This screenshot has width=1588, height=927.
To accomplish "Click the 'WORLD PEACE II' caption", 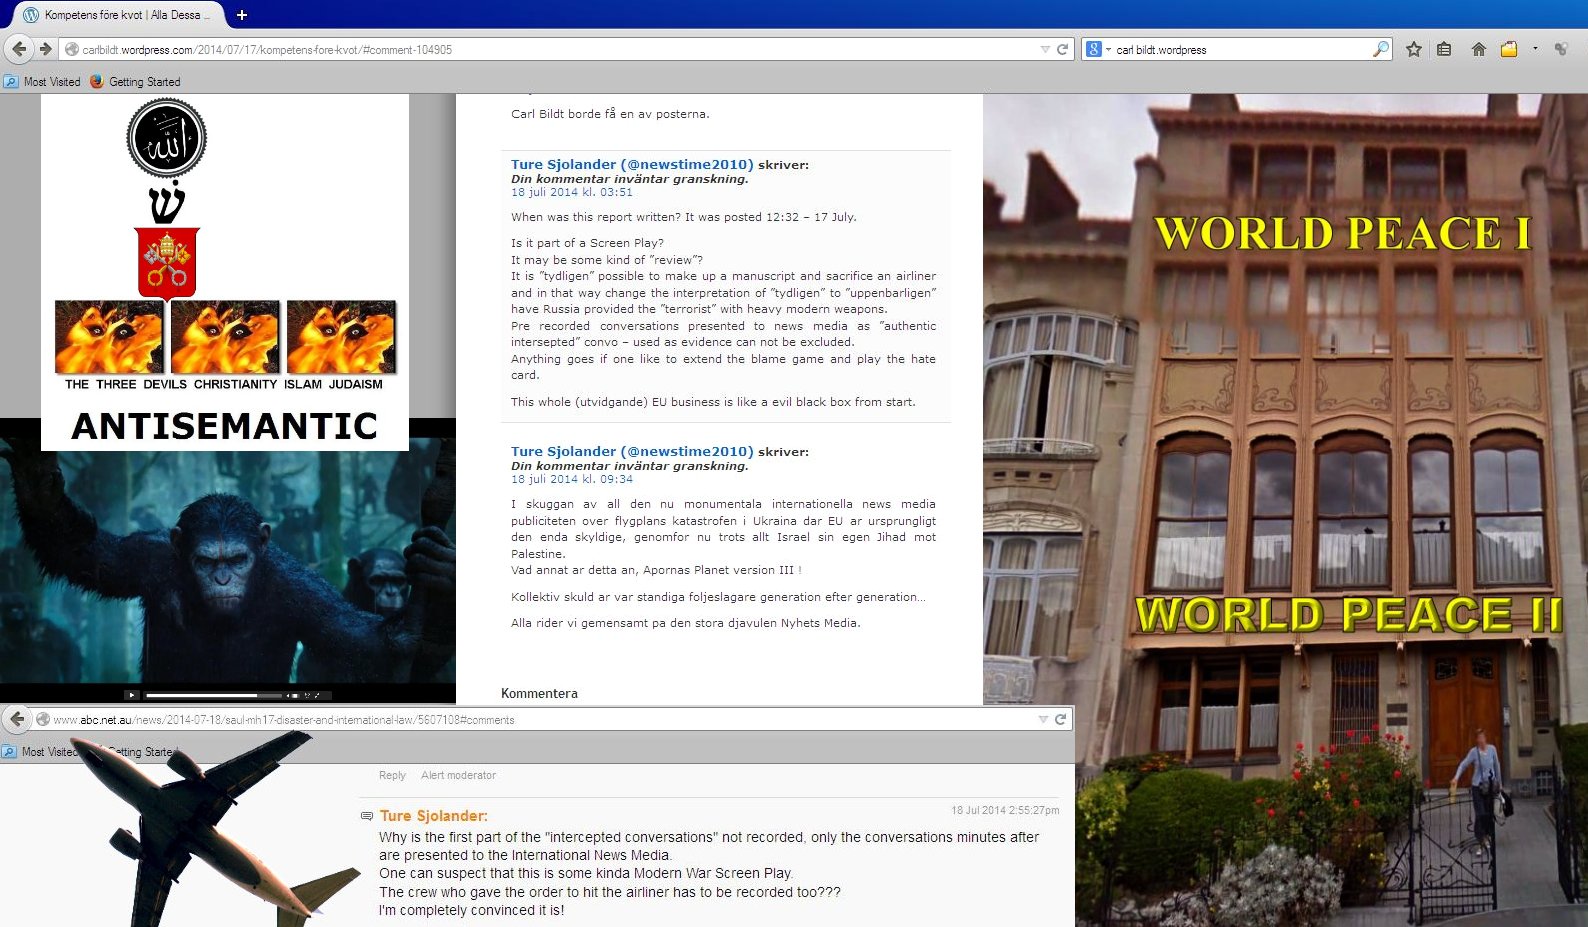I will [x=1348, y=614].
